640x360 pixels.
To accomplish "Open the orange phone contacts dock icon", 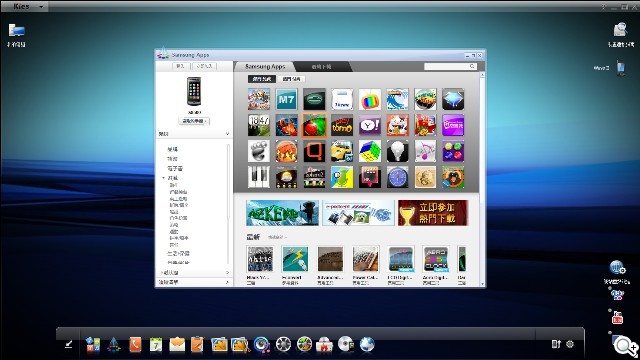I will coord(135,344).
